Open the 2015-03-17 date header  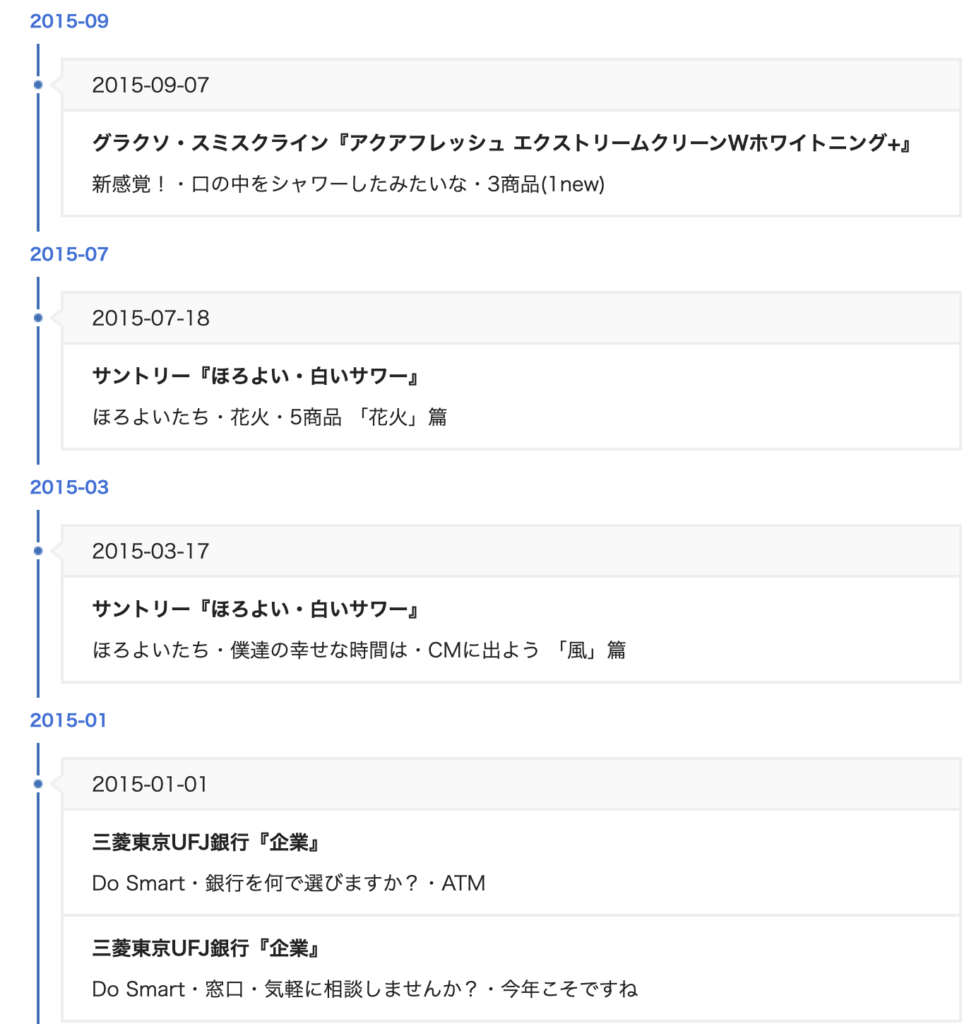click(511, 551)
